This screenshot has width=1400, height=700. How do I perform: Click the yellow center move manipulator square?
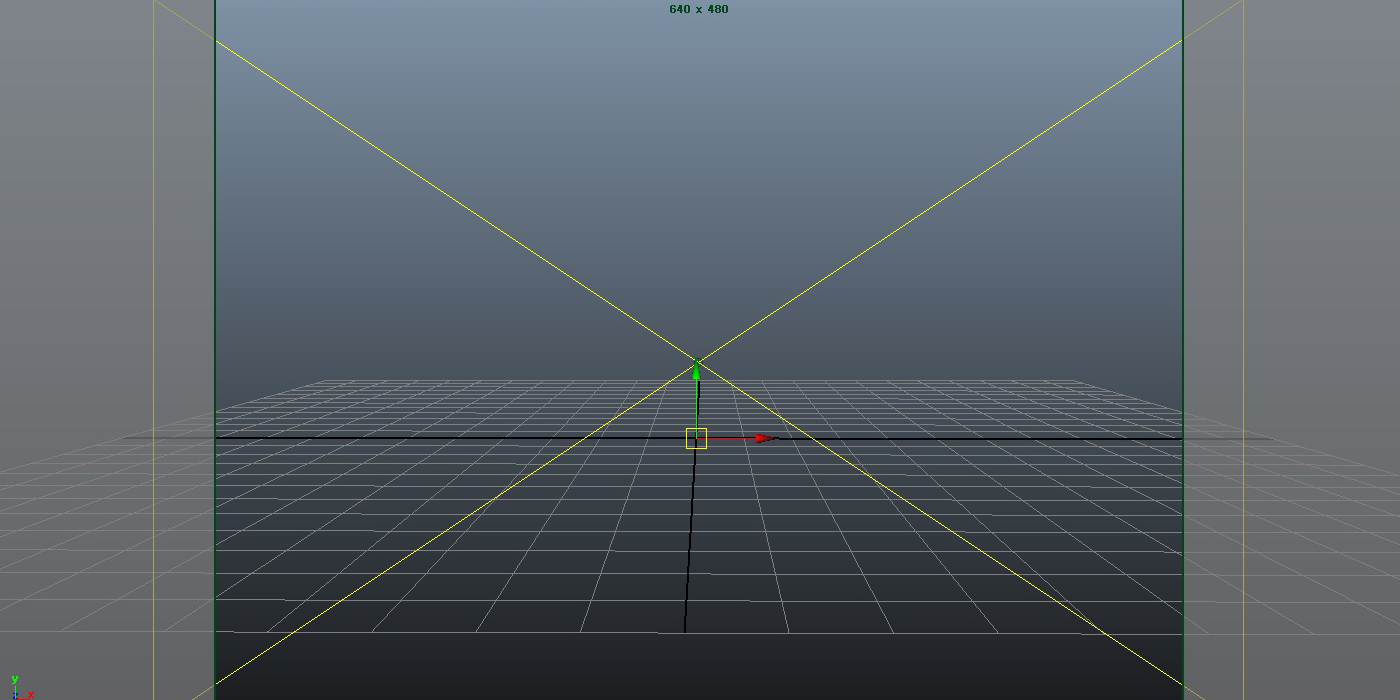click(696, 438)
